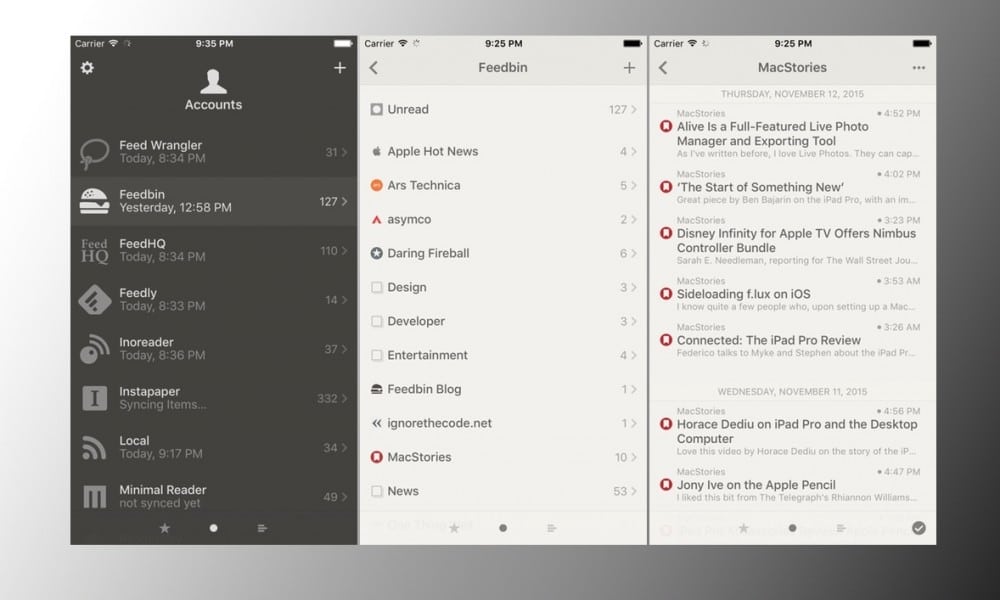Tap the ignorethecode.net chevrons icon

(376, 423)
